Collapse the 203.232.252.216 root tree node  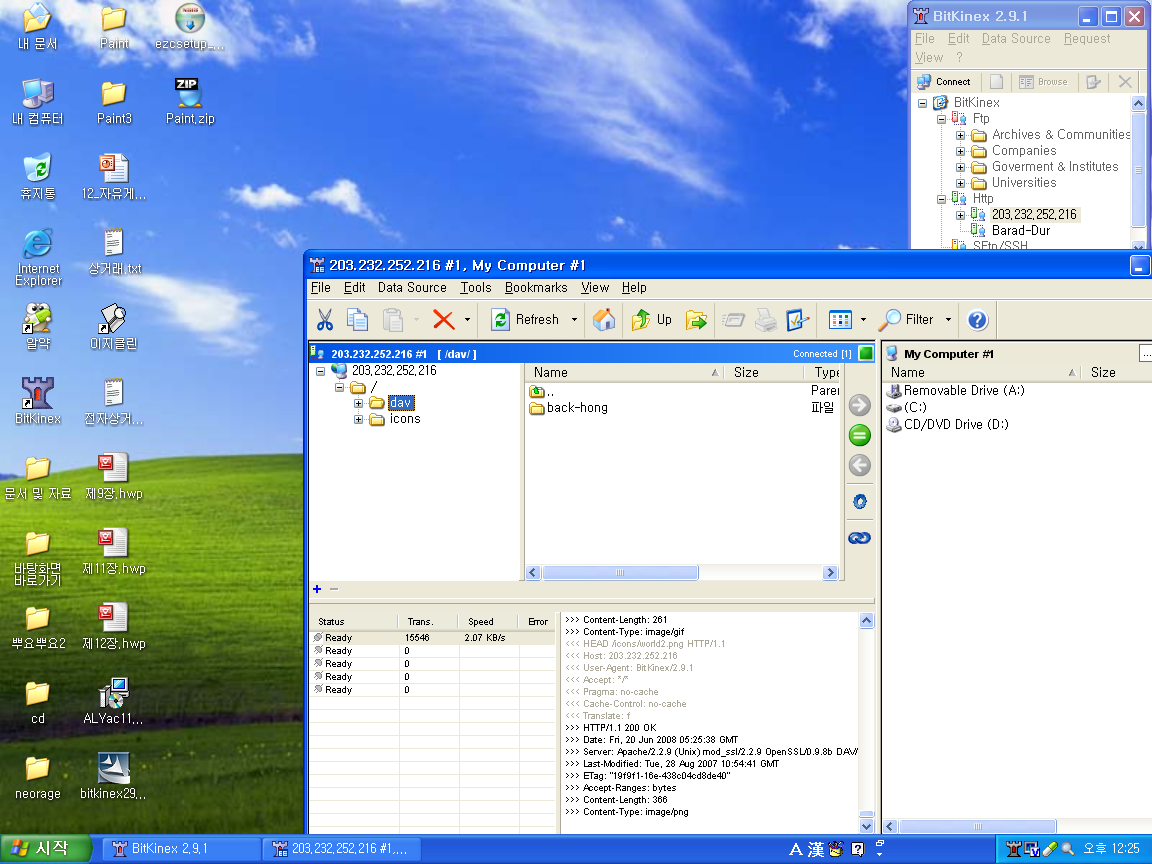click(x=321, y=371)
